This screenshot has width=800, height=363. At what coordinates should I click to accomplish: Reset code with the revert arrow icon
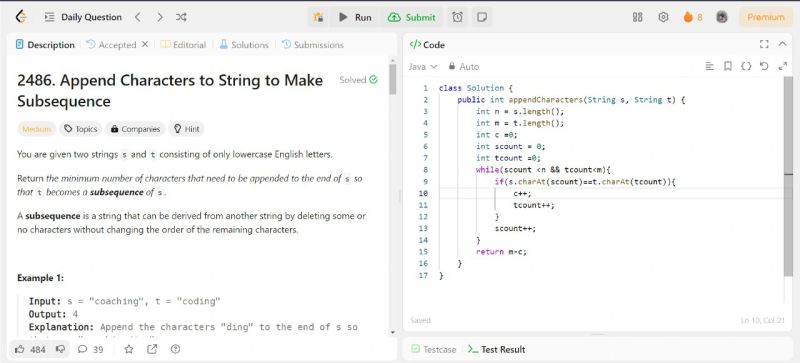(x=764, y=66)
